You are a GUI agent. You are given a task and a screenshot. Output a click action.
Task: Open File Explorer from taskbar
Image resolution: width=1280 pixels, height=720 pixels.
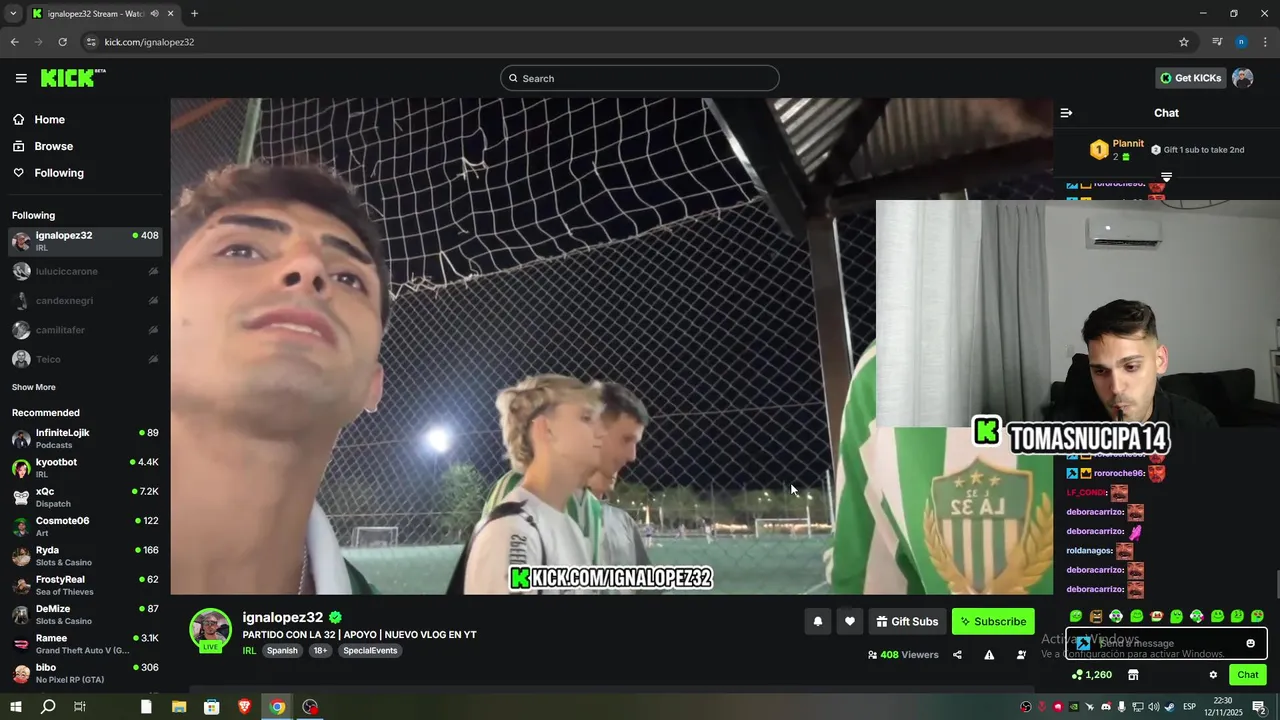[x=179, y=707]
